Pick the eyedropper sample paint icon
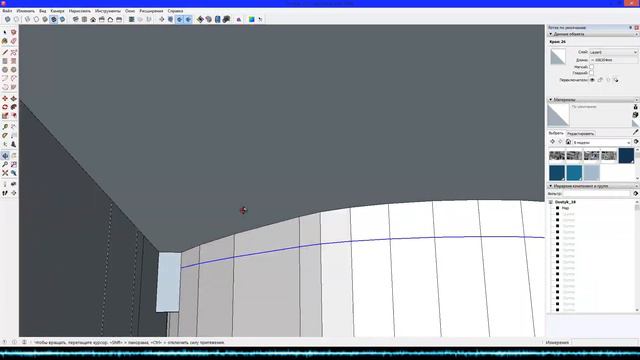640x360 pixels. tap(636, 132)
